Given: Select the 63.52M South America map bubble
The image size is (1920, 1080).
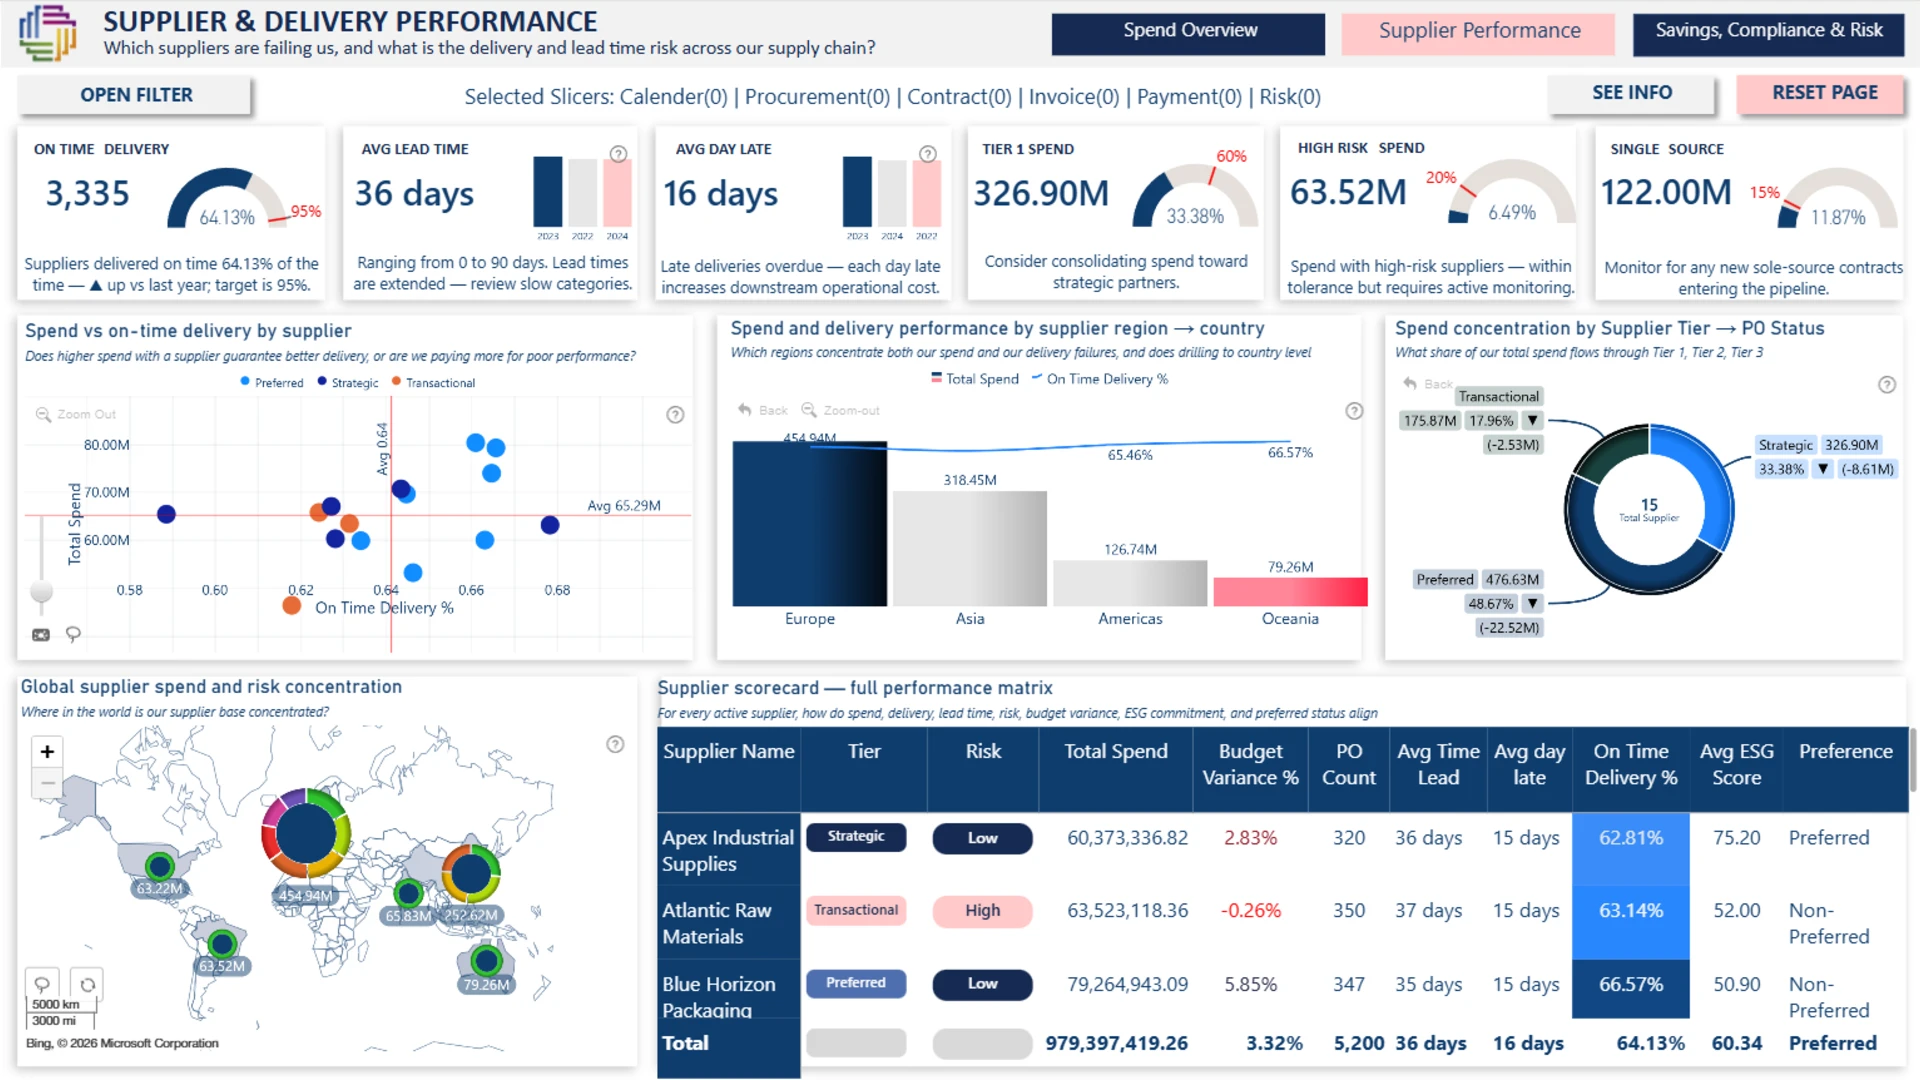Looking at the screenshot, I should coord(222,943).
